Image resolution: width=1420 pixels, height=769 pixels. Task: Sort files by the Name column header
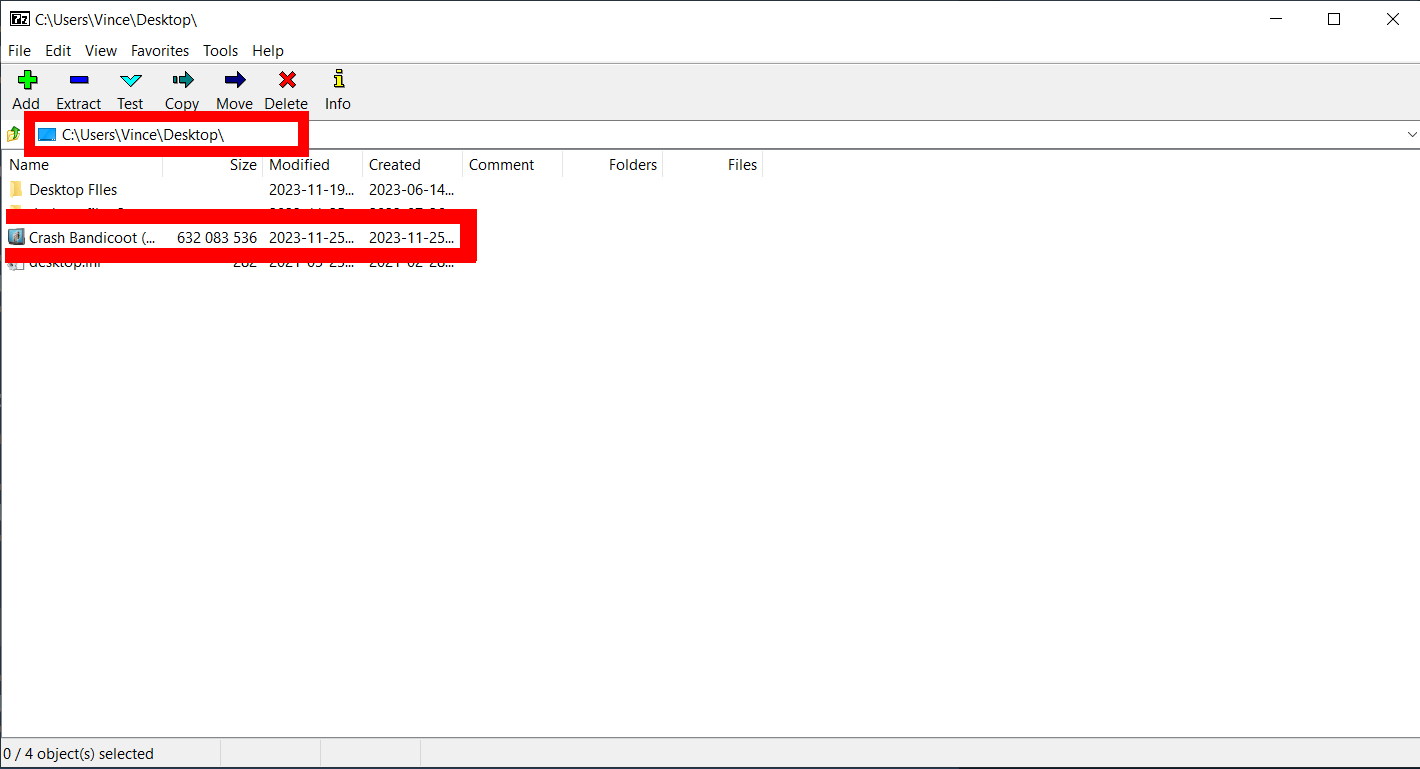pyautogui.click(x=28, y=164)
